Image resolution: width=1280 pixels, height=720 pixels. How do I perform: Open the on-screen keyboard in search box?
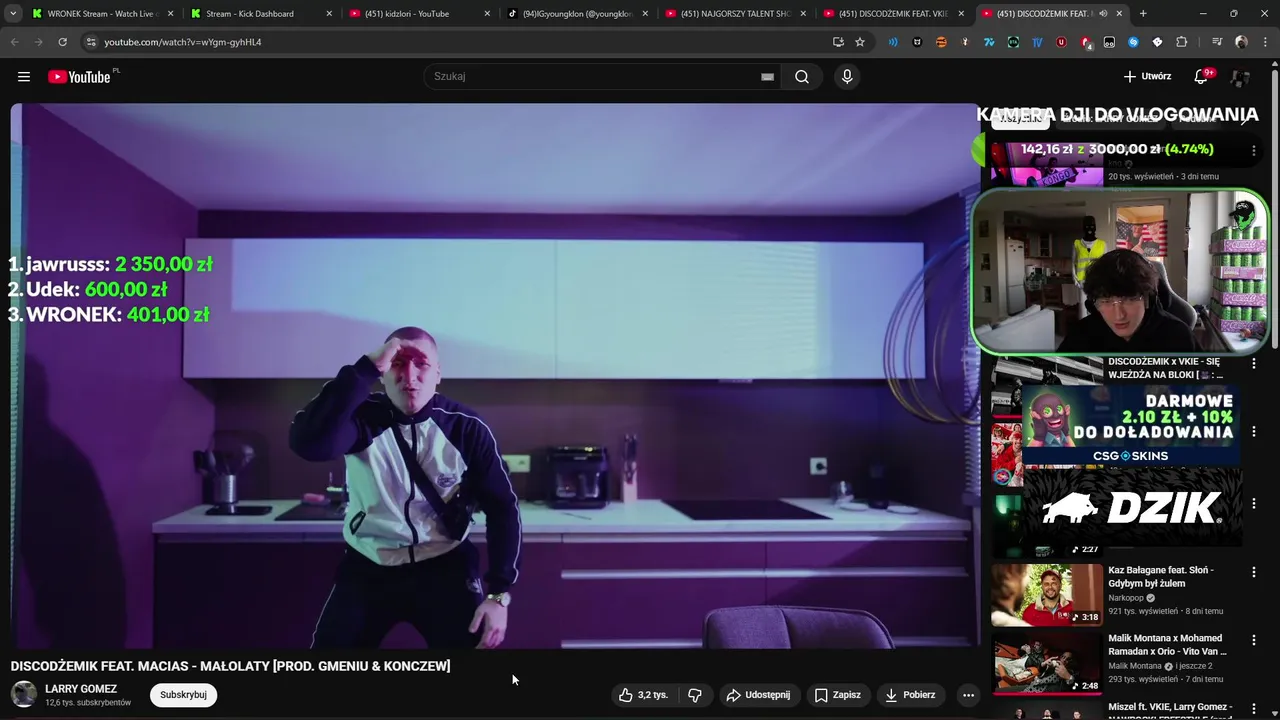767,77
